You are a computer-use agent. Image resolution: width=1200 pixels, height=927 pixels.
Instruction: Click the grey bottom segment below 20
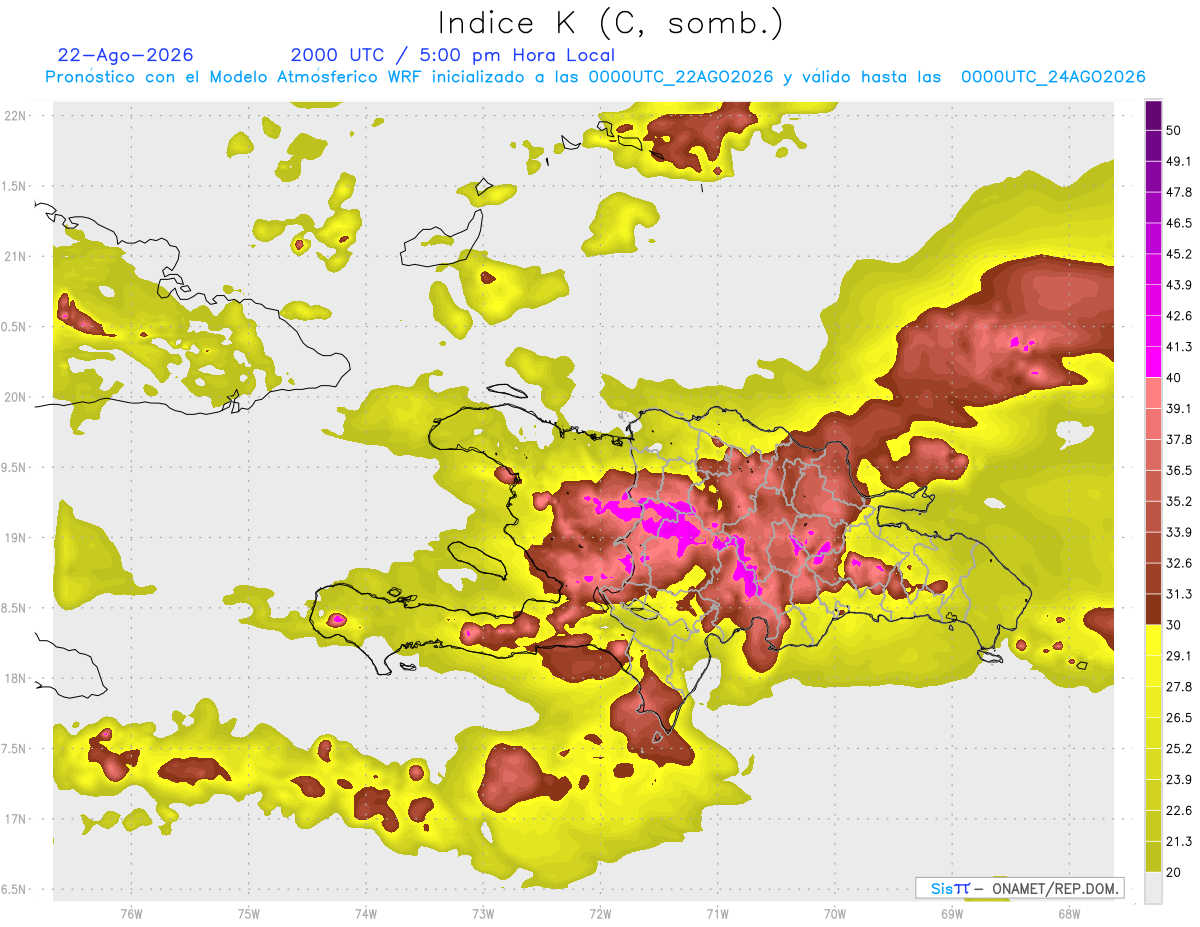pyautogui.click(x=1153, y=888)
